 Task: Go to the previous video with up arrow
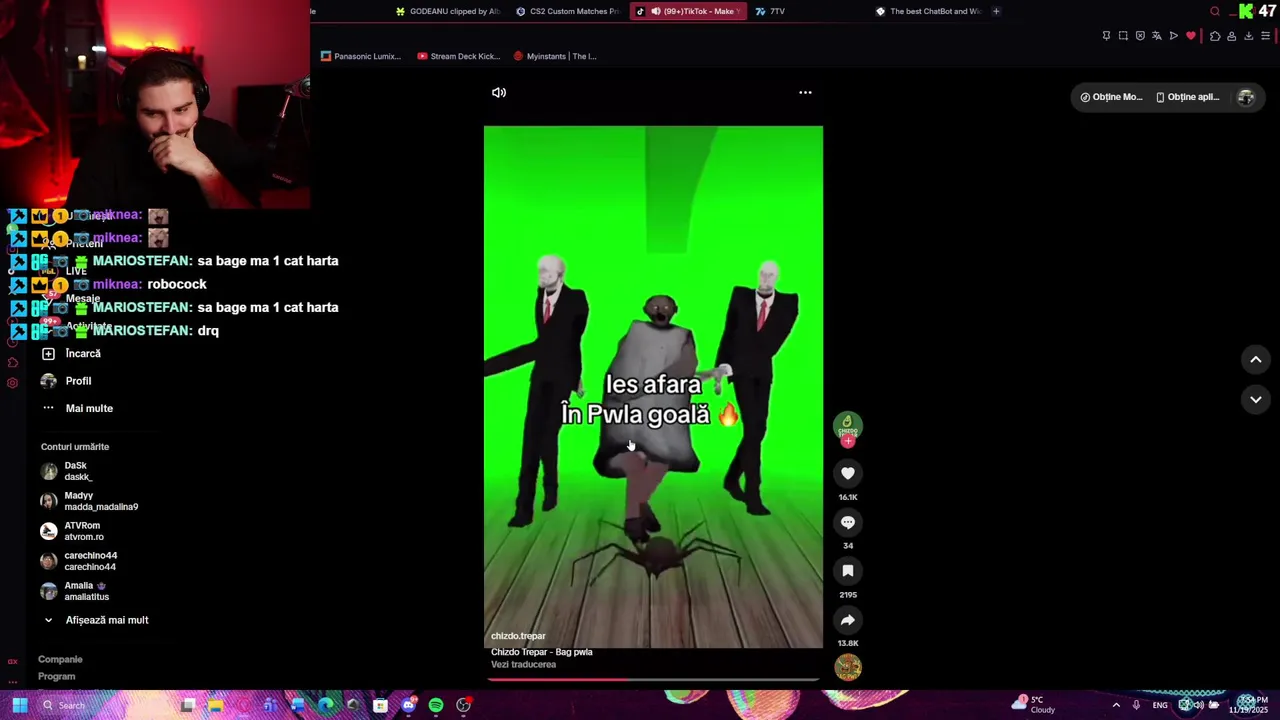[1256, 360]
